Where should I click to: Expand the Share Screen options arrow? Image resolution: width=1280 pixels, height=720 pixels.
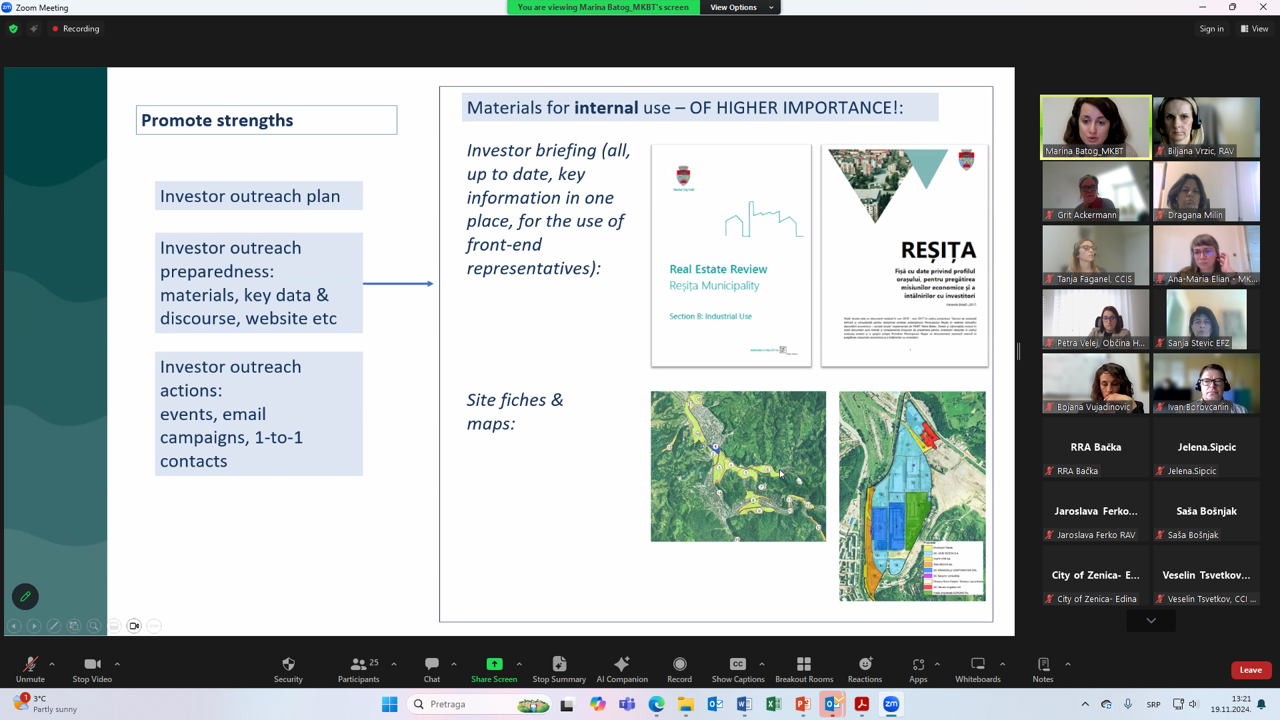pos(519,664)
